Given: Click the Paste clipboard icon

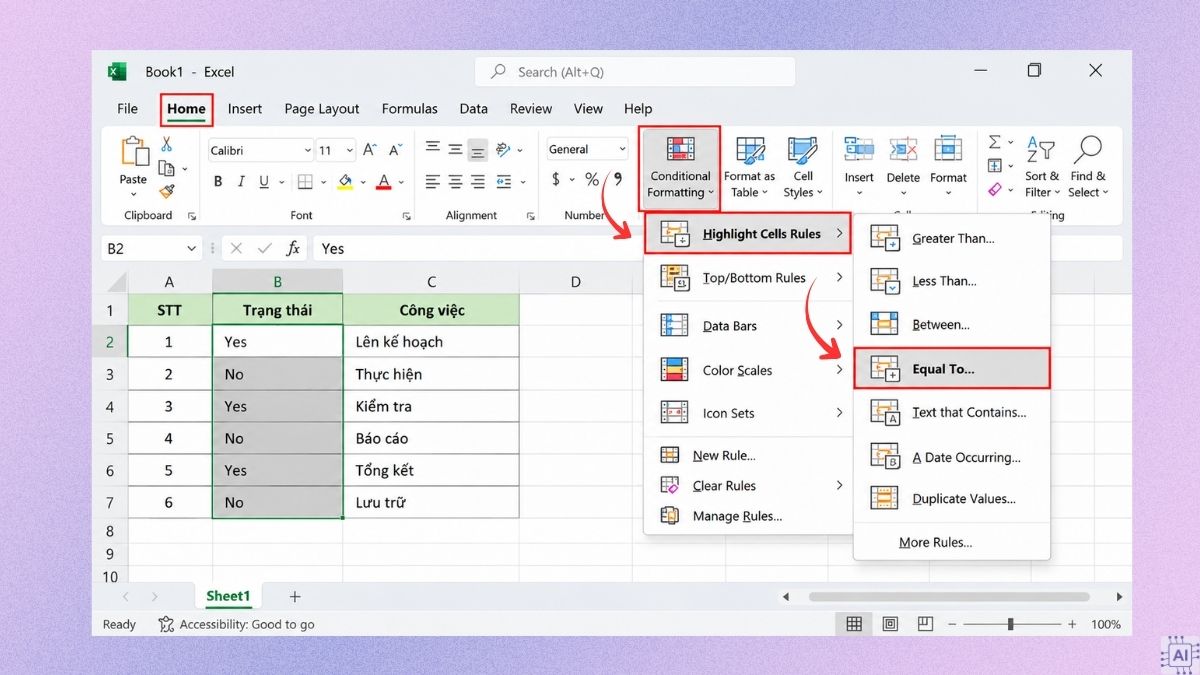Looking at the screenshot, I should (134, 152).
